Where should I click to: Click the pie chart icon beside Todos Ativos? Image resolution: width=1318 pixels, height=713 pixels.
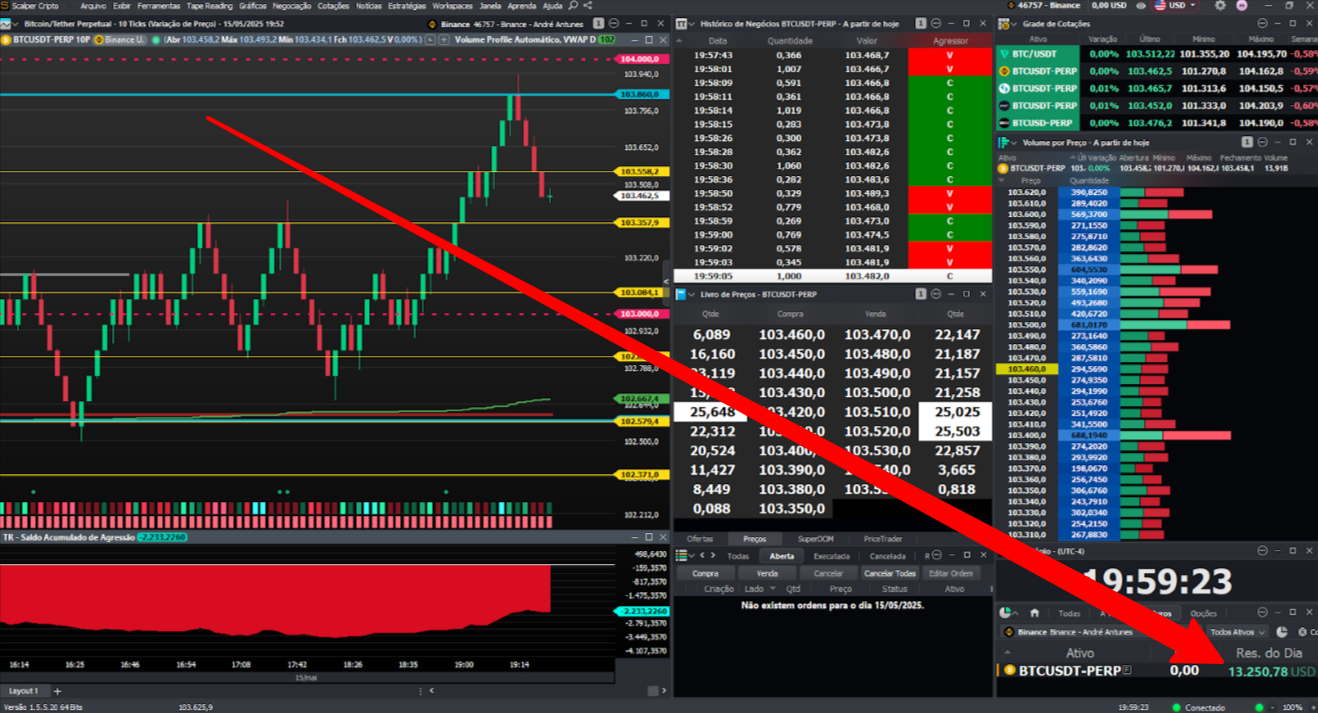(x=1281, y=632)
